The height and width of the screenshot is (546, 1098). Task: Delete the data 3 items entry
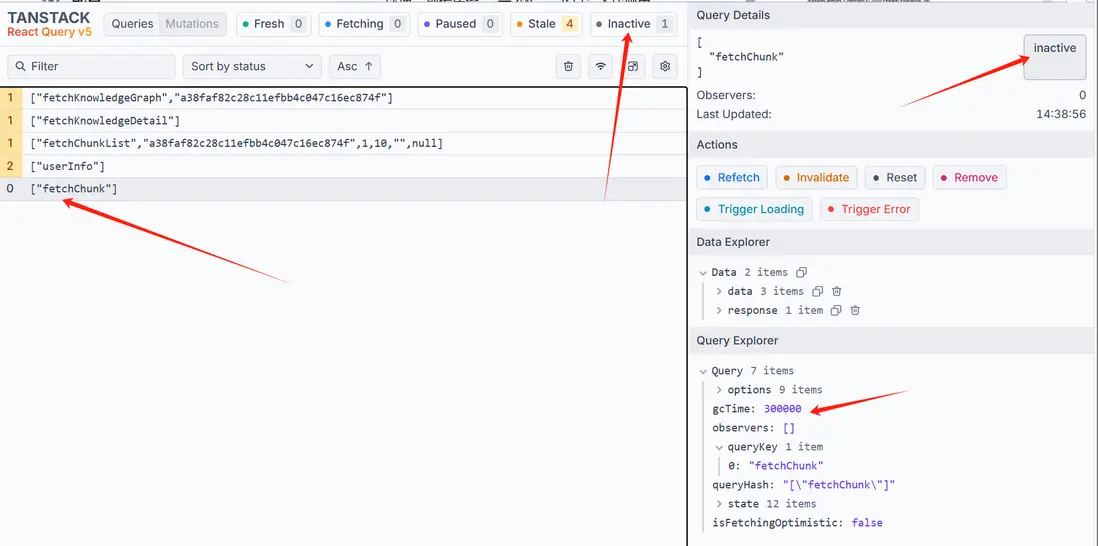[x=836, y=291]
